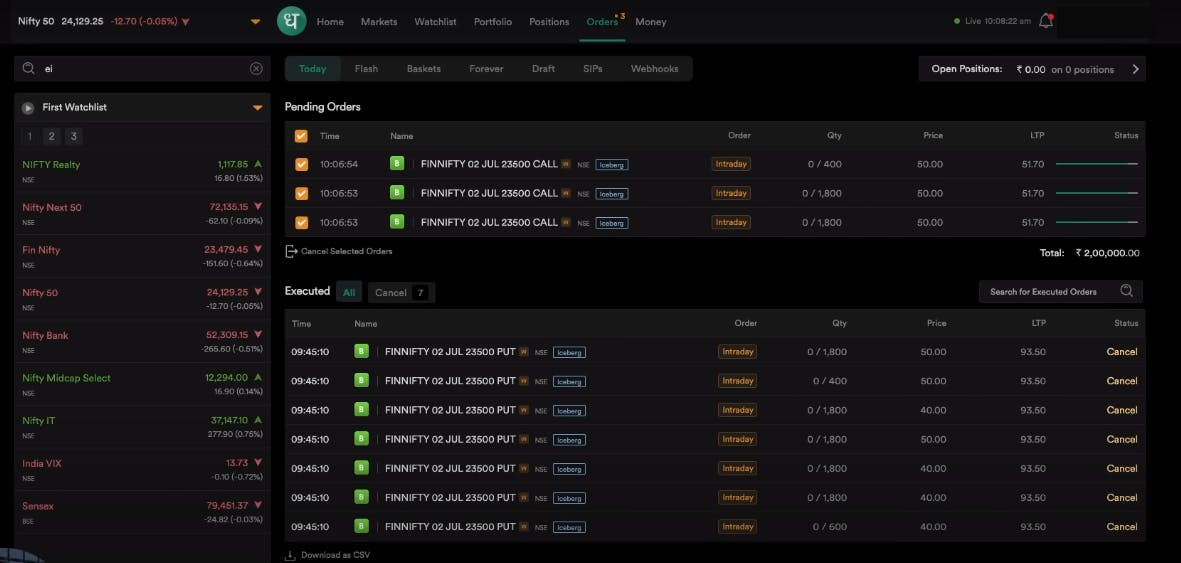
Task: Click the Cancel Selected Orders icon
Action: (291, 251)
